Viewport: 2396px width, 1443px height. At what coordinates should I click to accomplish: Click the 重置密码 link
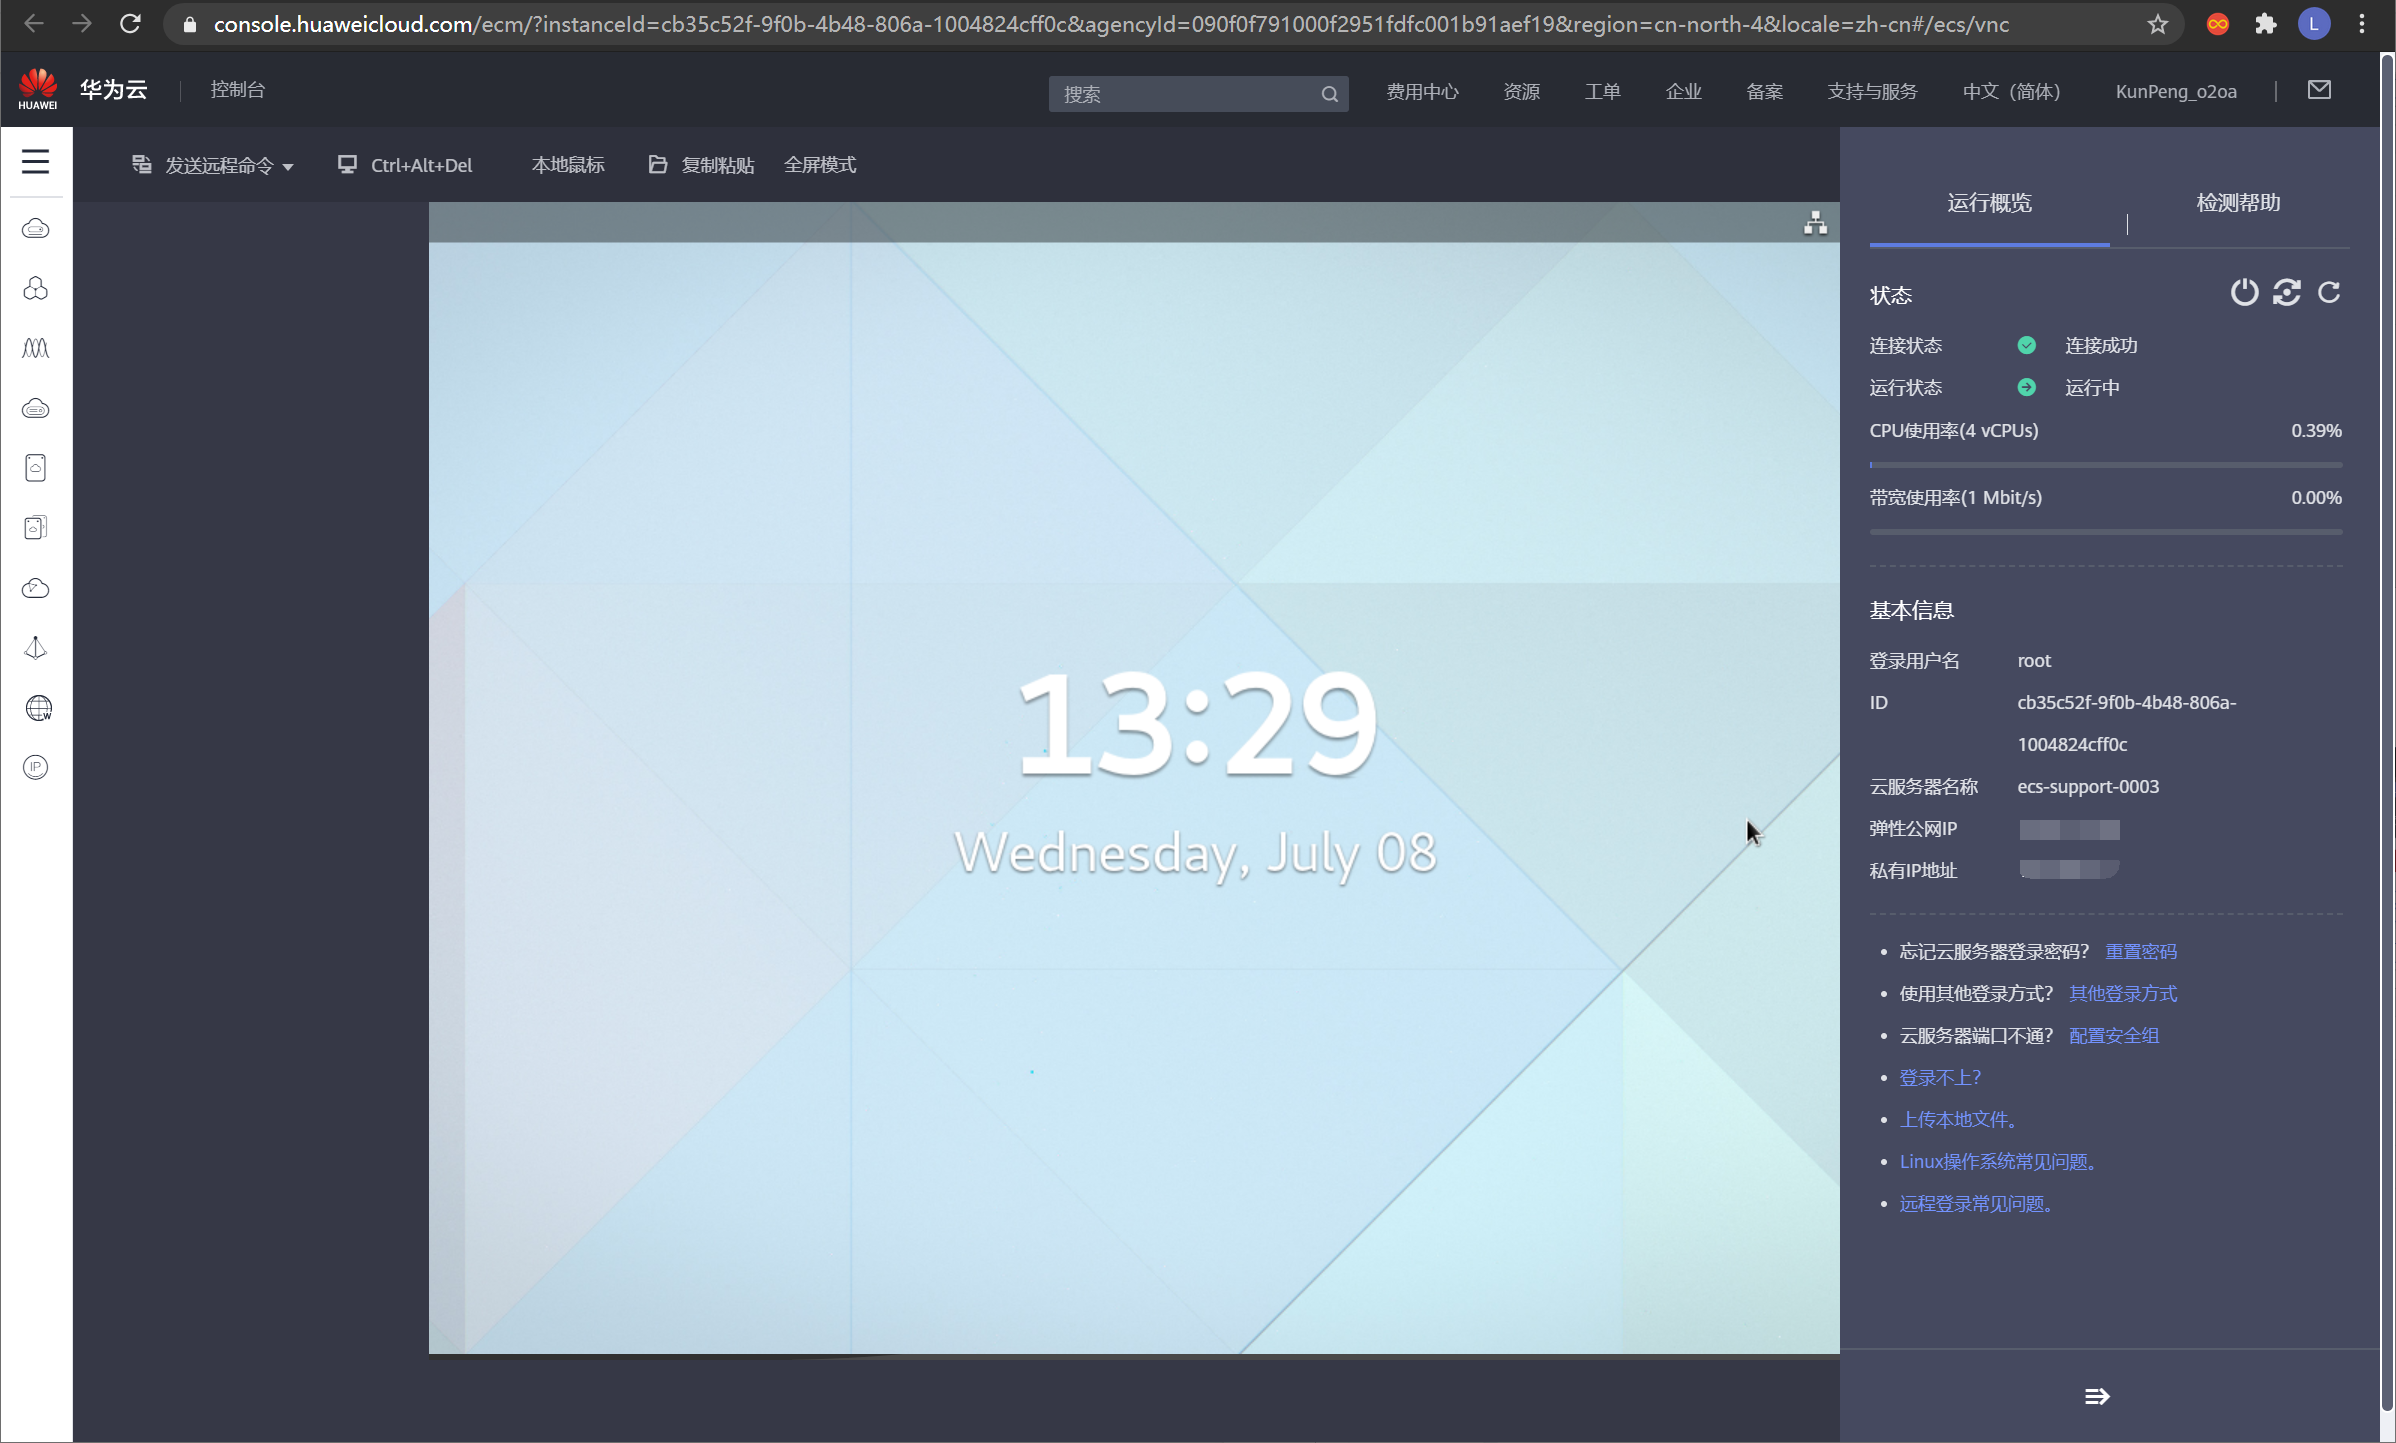[x=2141, y=951]
